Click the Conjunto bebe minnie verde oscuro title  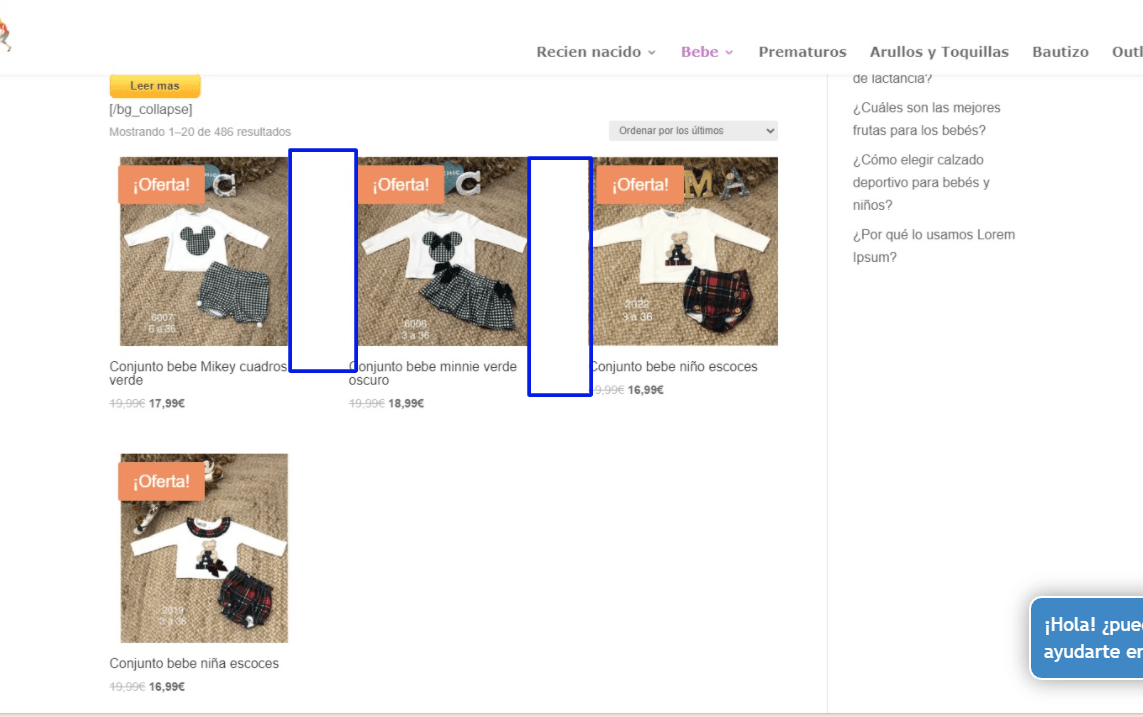coord(433,373)
